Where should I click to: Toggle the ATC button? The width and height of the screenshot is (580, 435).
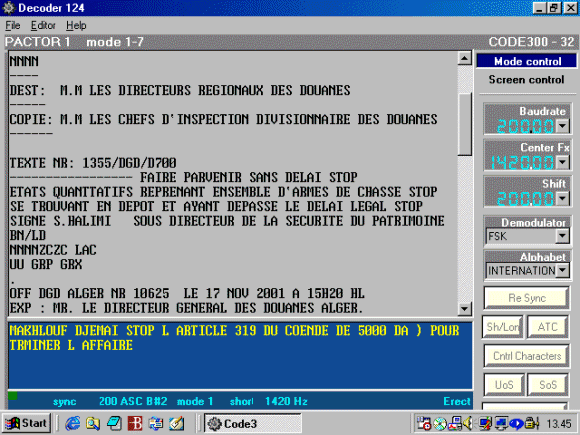tap(547, 327)
